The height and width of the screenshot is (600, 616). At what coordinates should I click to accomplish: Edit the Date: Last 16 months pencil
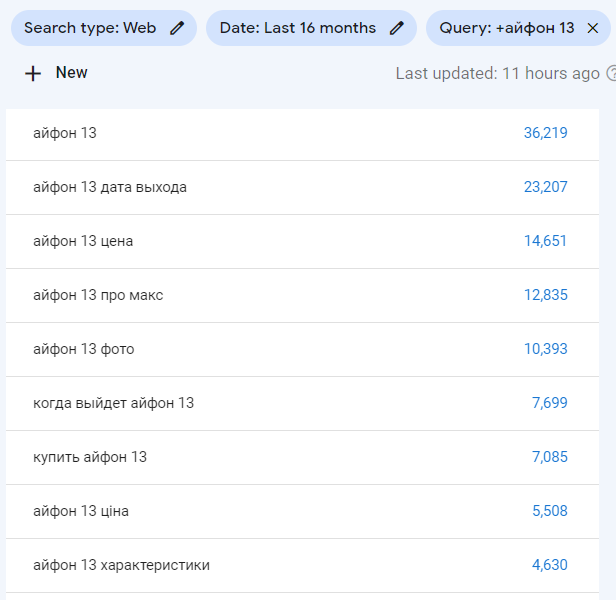396,28
